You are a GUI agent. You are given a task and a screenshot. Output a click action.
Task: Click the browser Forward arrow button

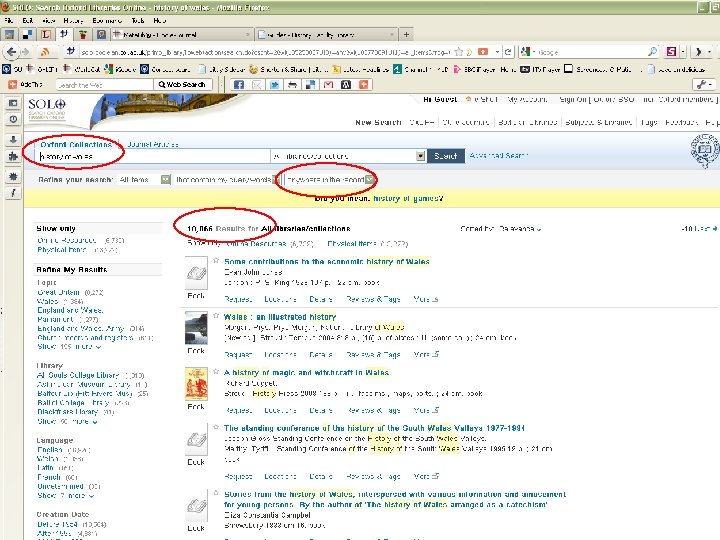[26, 52]
